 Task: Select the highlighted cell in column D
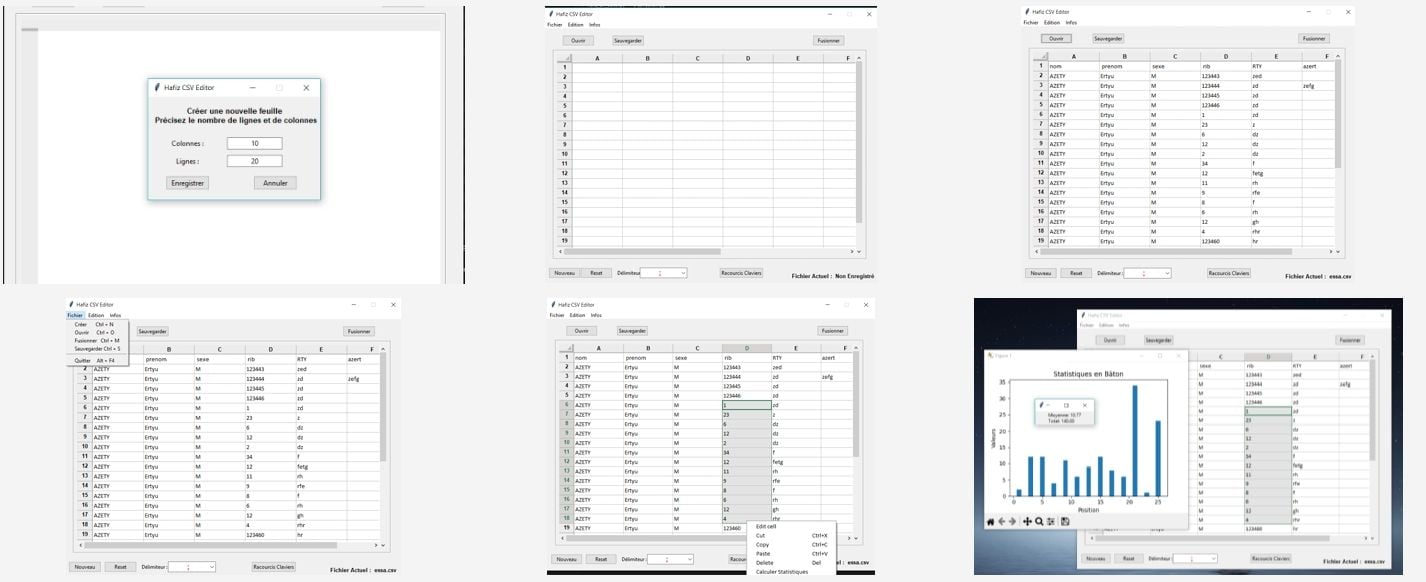click(745, 404)
